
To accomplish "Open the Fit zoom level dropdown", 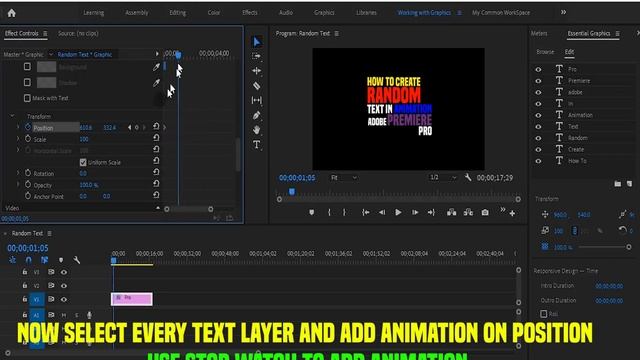I will click(x=344, y=178).
